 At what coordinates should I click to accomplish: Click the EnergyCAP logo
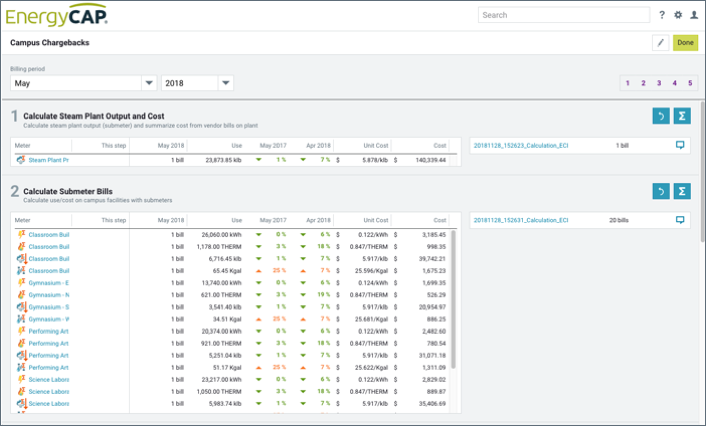pos(56,15)
